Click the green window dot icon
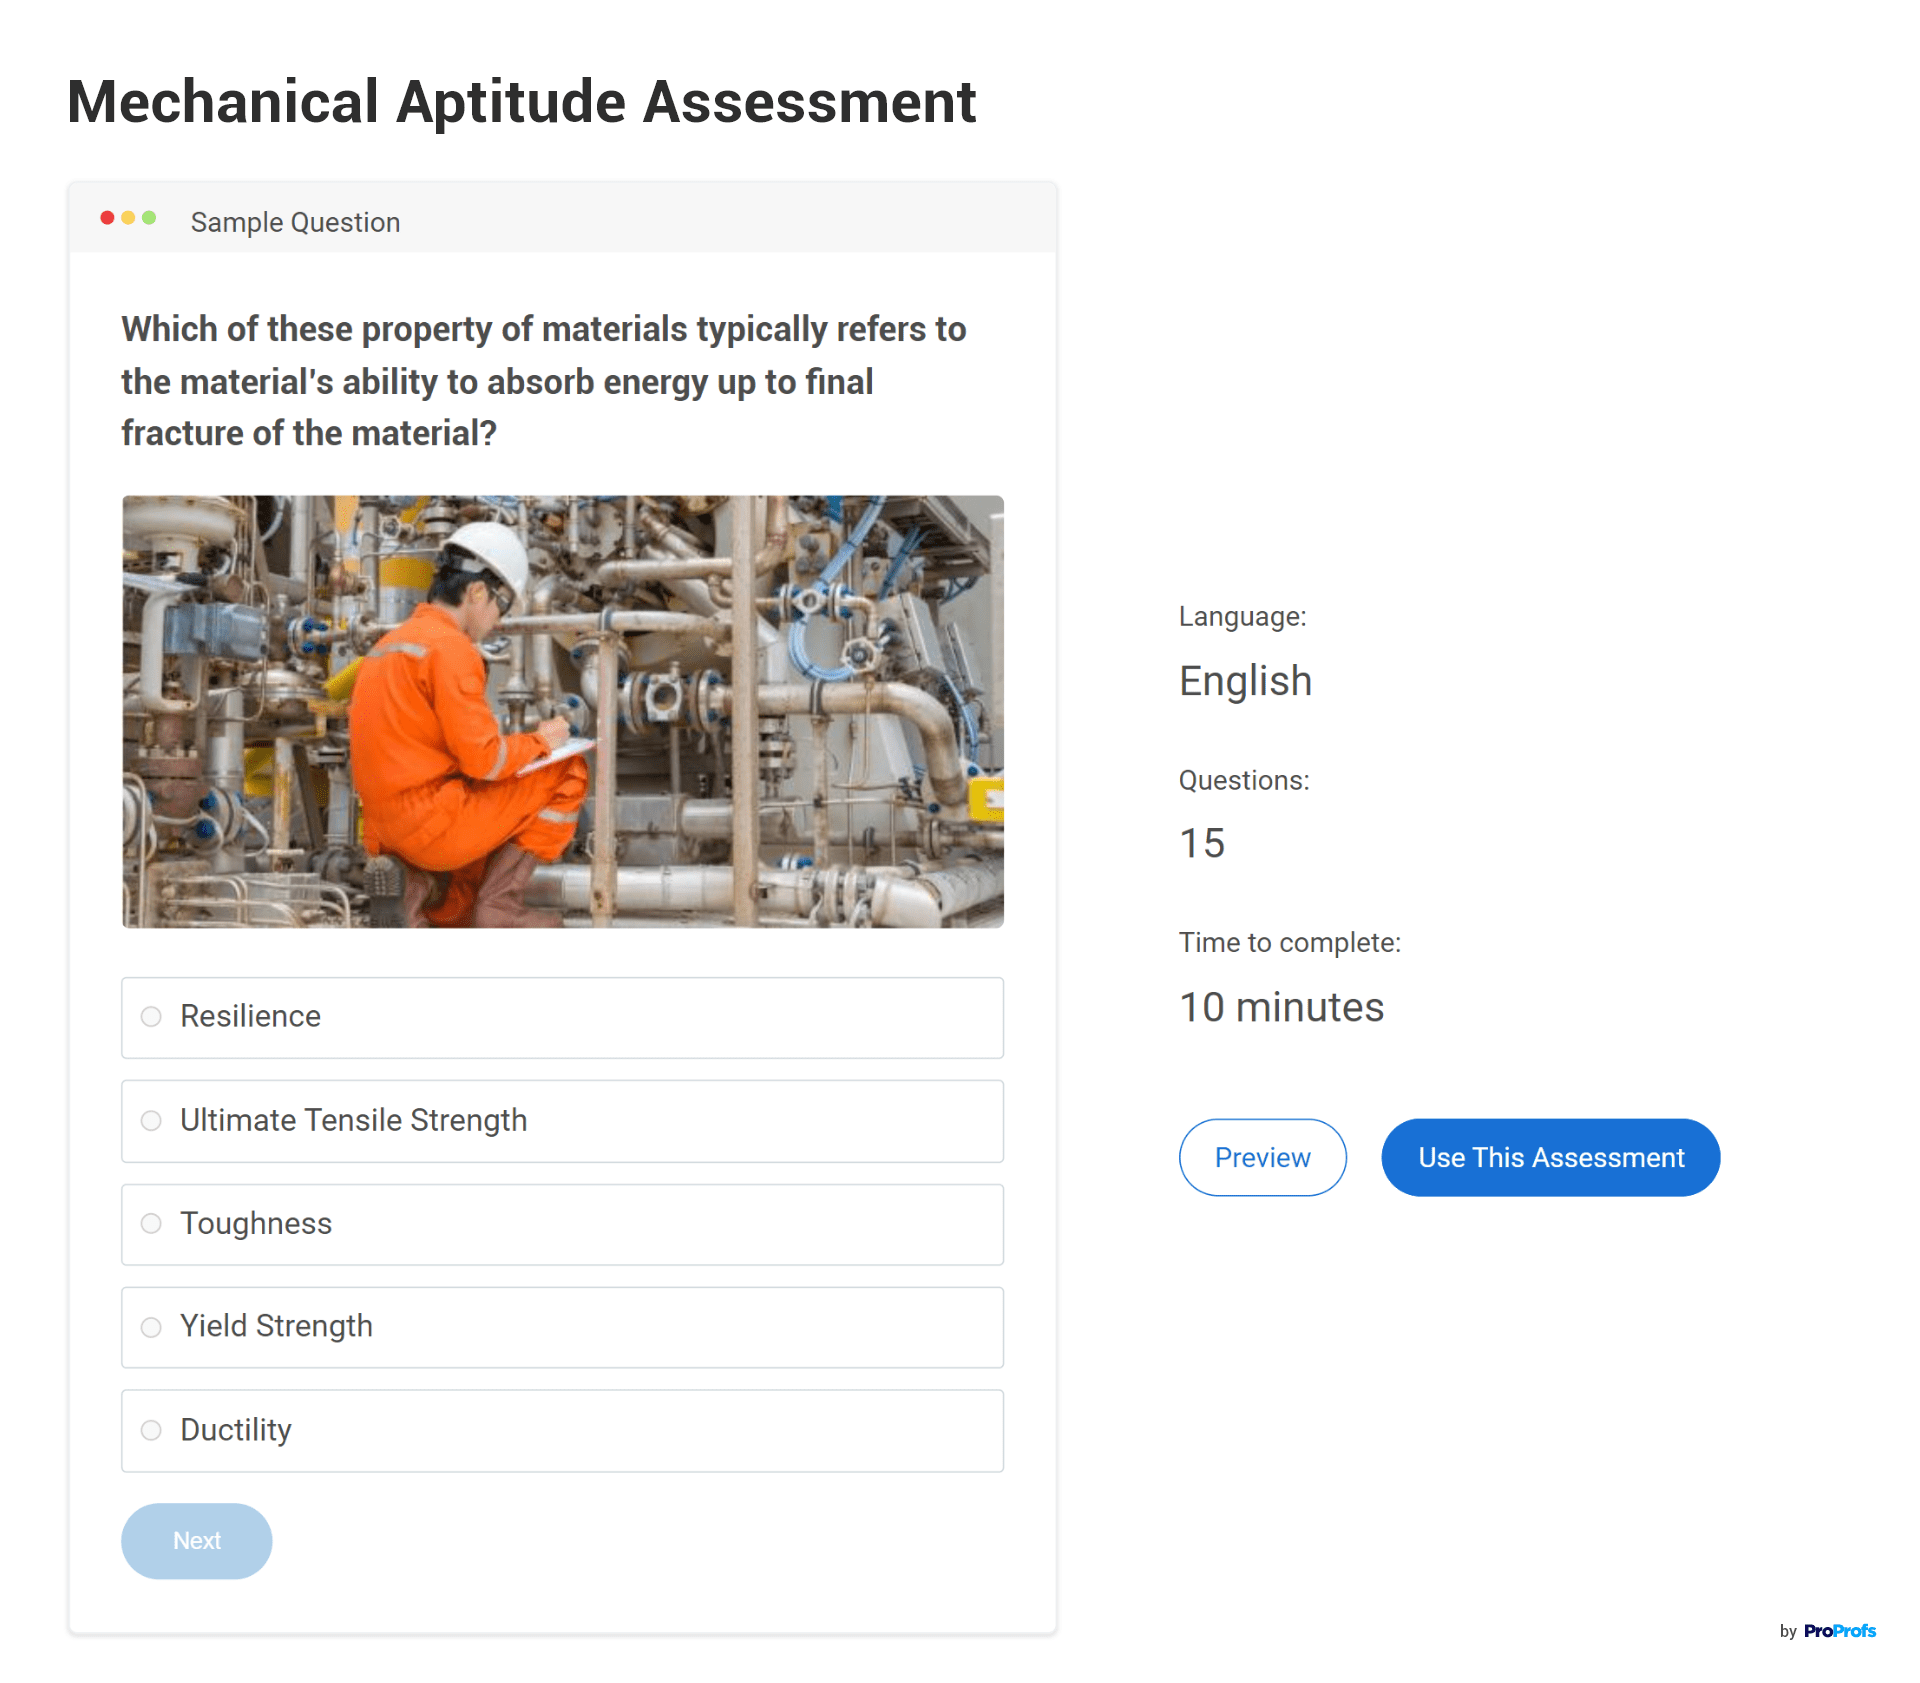This screenshot has height=1683, width=1920. [x=149, y=218]
